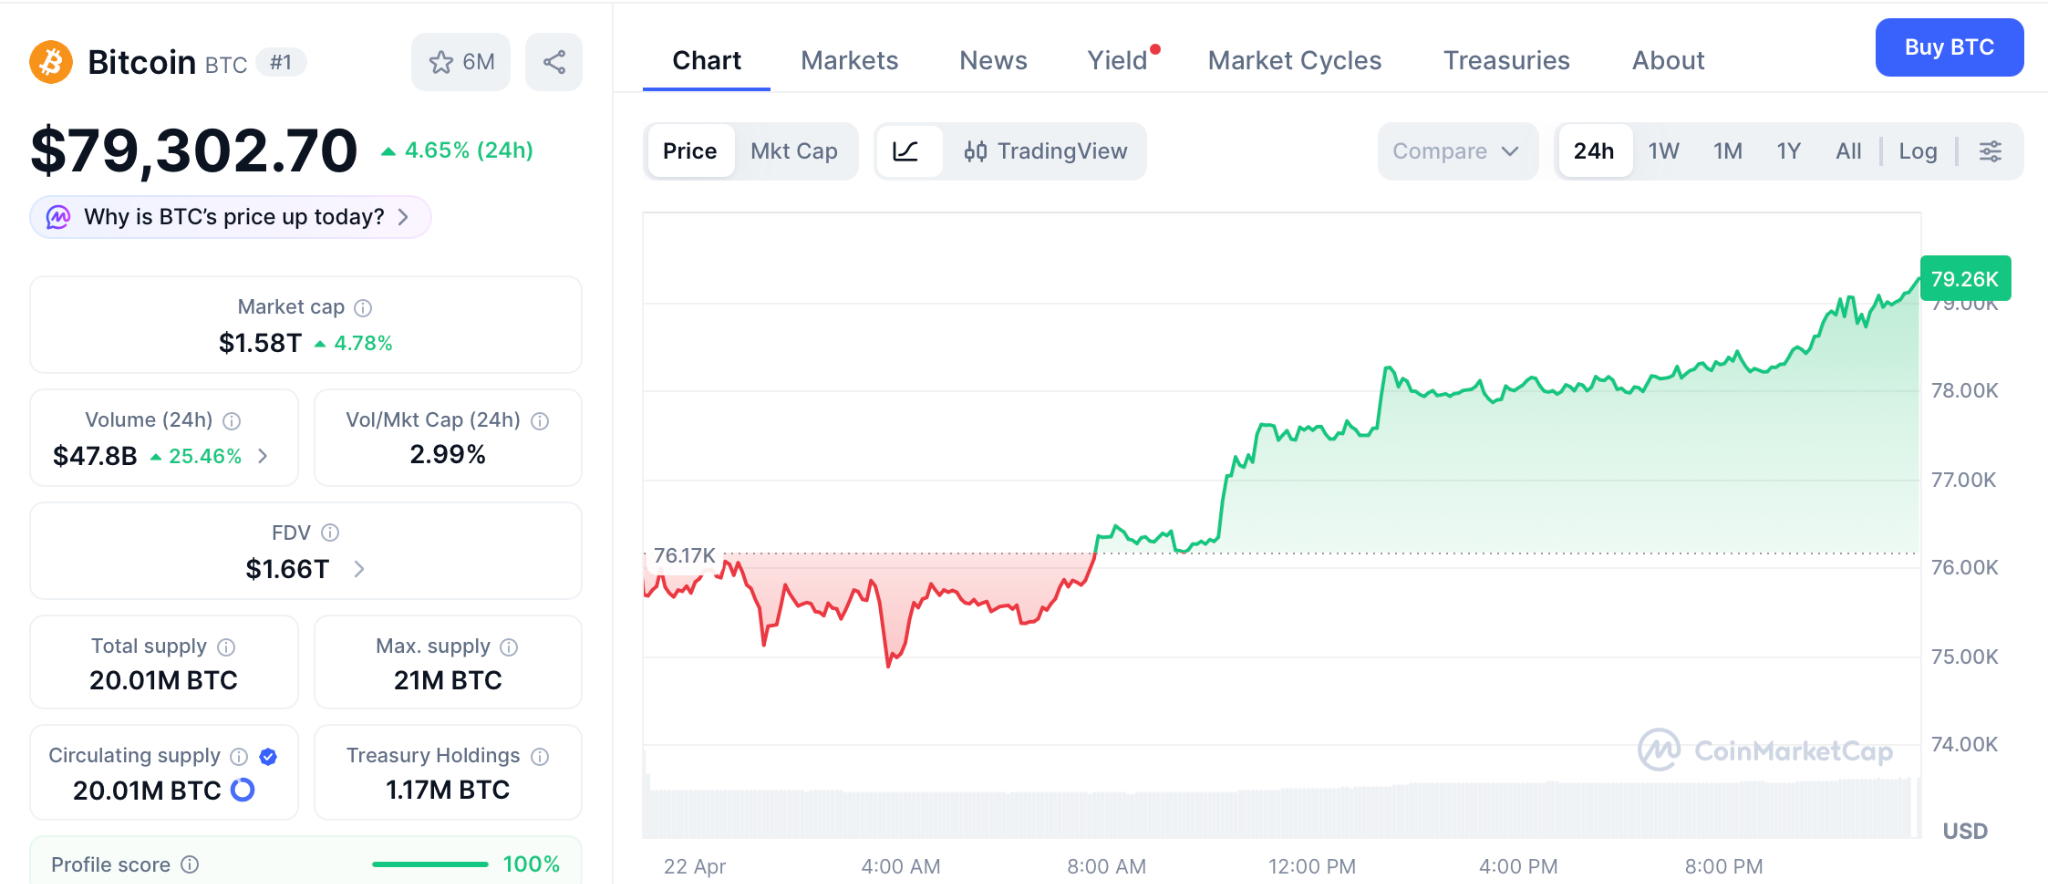The height and width of the screenshot is (884, 2048).
Task: Select the 1W time range
Action: pos(1663,151)
